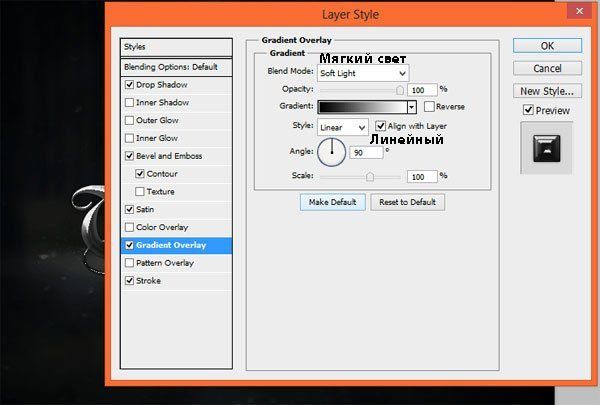Enable the Texture checkbox
Image resolution: width=600 pixels, height=405 pixels.
[140, 191]
